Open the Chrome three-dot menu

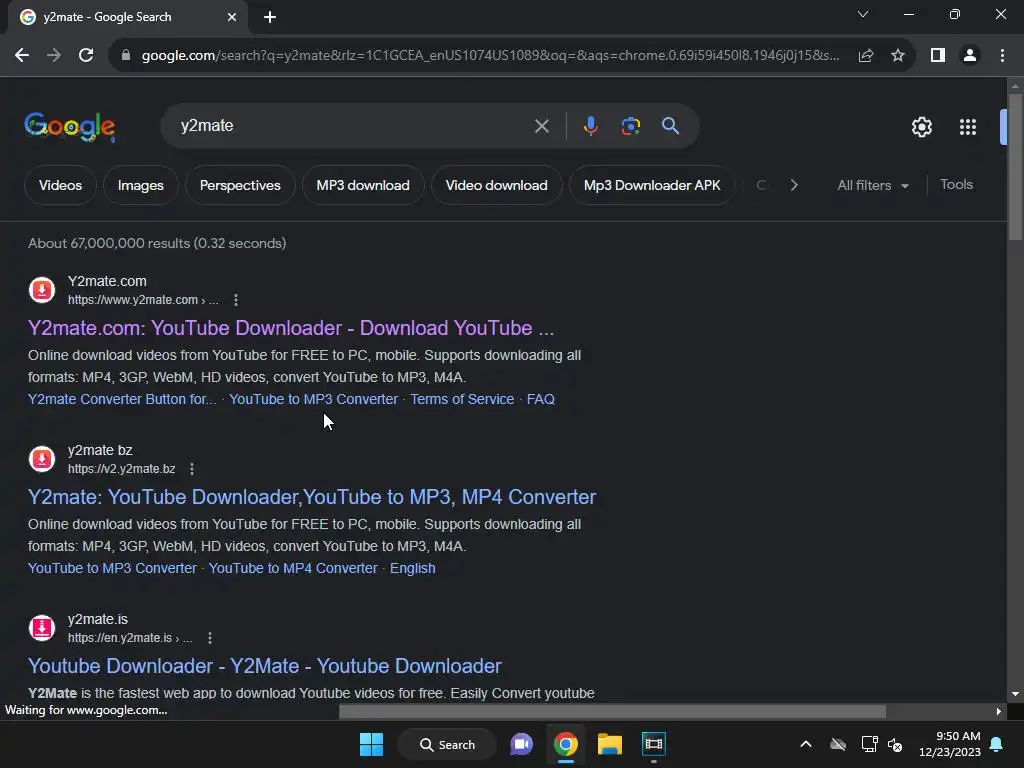click(x=1002, y=56)
